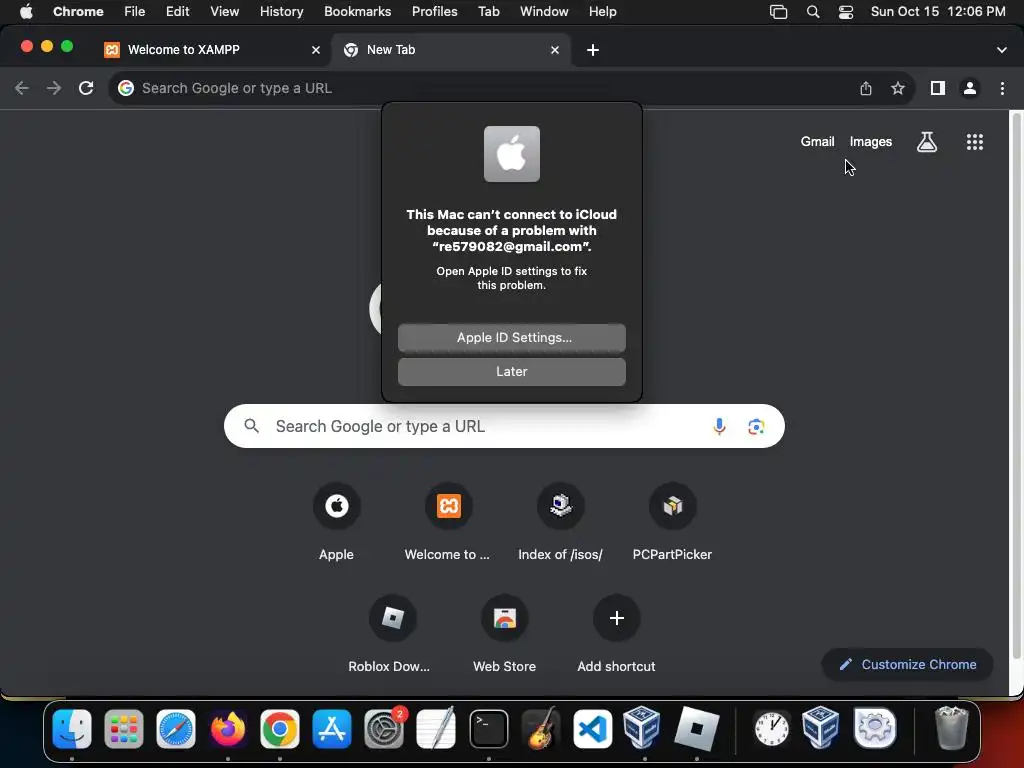The image size is (1024, 768).
Task: Close the New Tab tab
Action: pyautogui.click(x=555, y=50)
